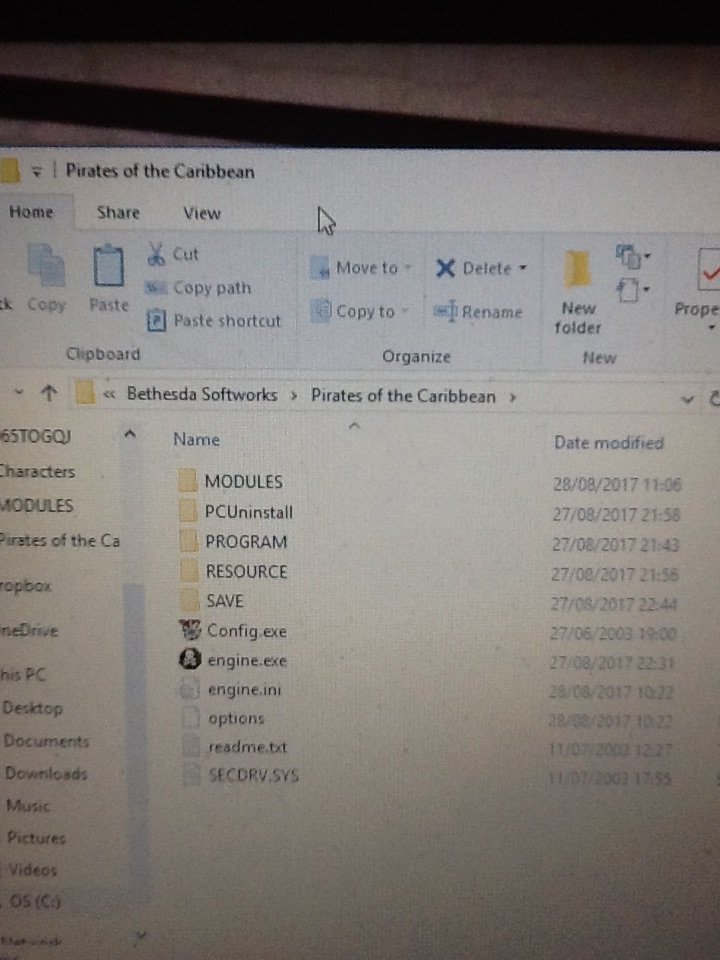Open Music in the navigation pane
The width and height of the screenshot is (720, 960).
coord(28,806)
